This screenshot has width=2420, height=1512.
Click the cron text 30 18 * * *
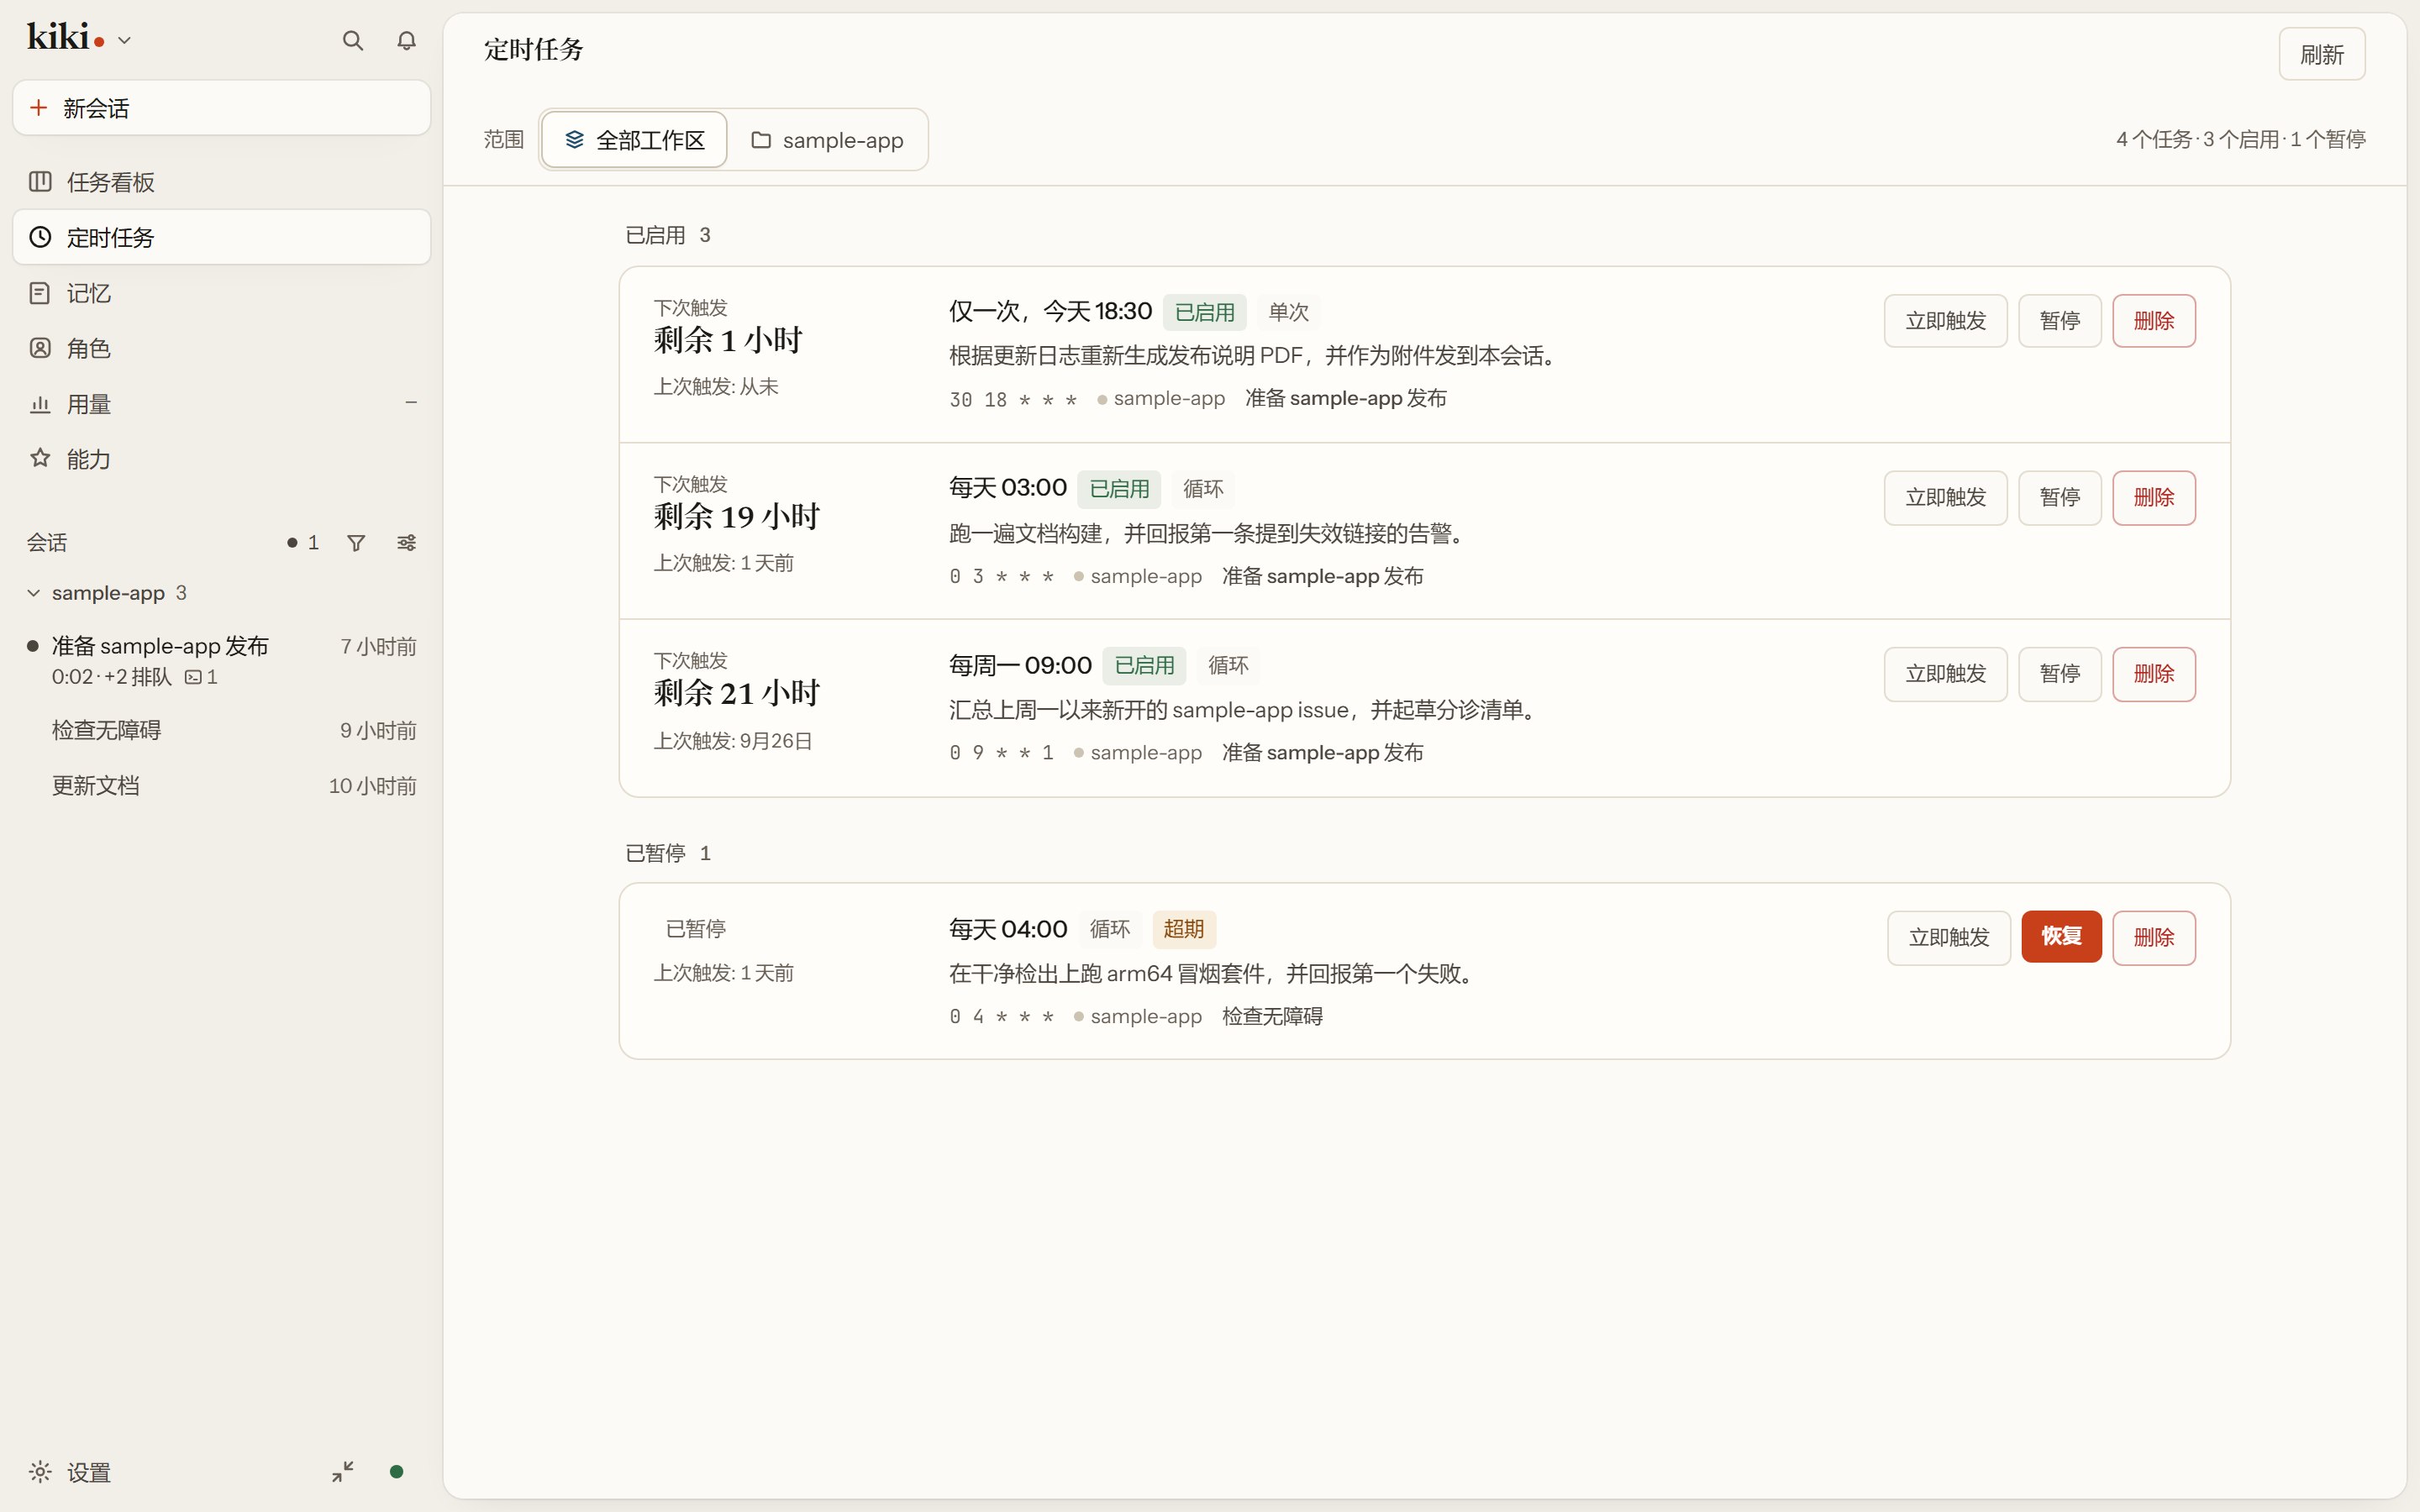(1012, 400)
